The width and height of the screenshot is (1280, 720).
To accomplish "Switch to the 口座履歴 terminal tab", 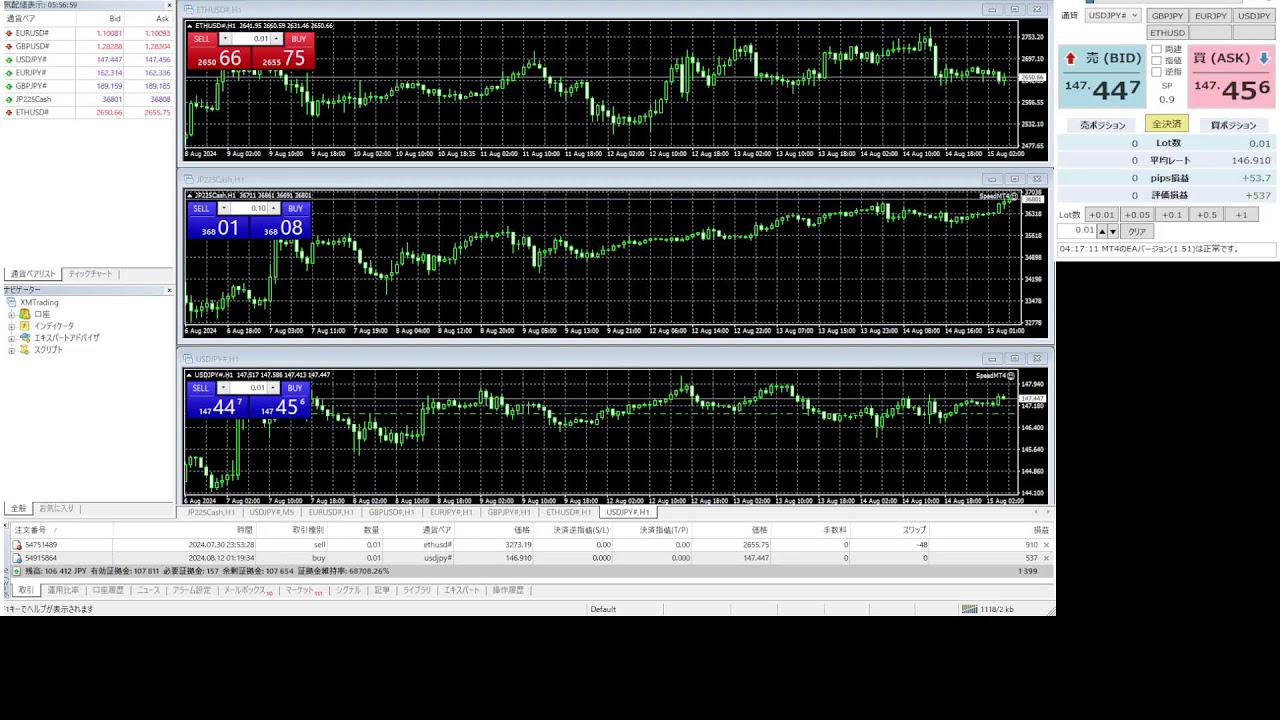I will (x=108, y=590).
